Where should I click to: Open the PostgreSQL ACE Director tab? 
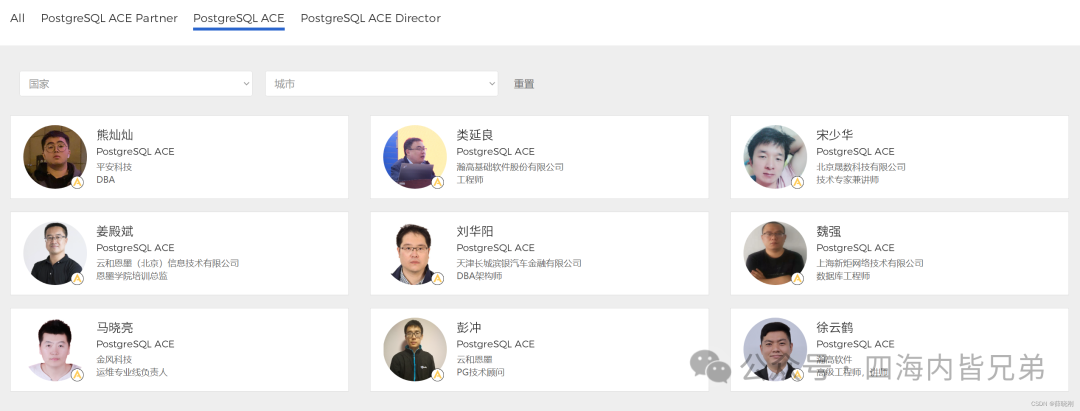click(371, 19)
